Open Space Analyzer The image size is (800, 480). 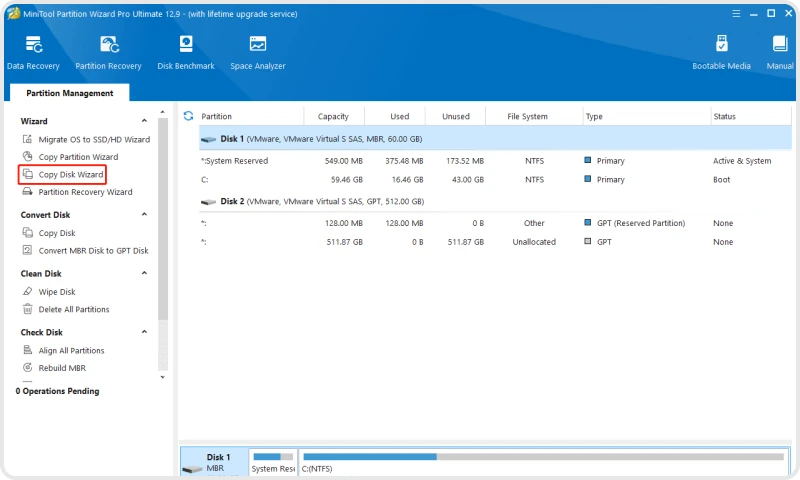pyautogui.click(x=258, y=53)
